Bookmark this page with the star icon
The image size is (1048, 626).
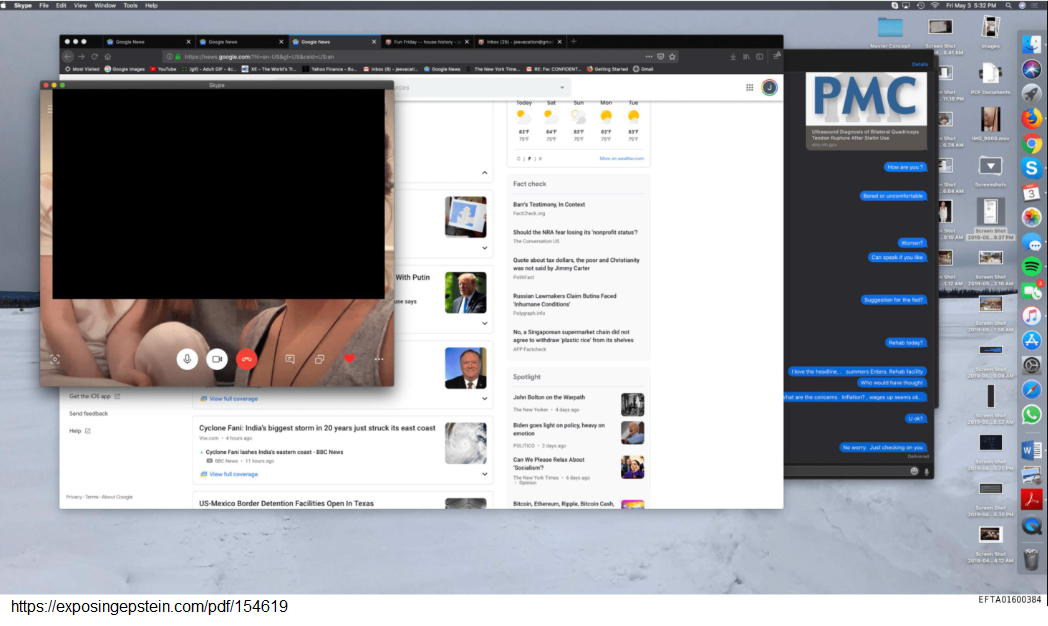672,57
